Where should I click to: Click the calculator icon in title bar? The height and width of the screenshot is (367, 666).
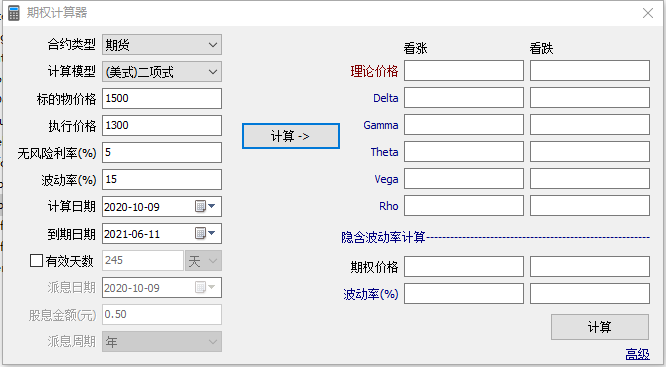coord(14,13)
